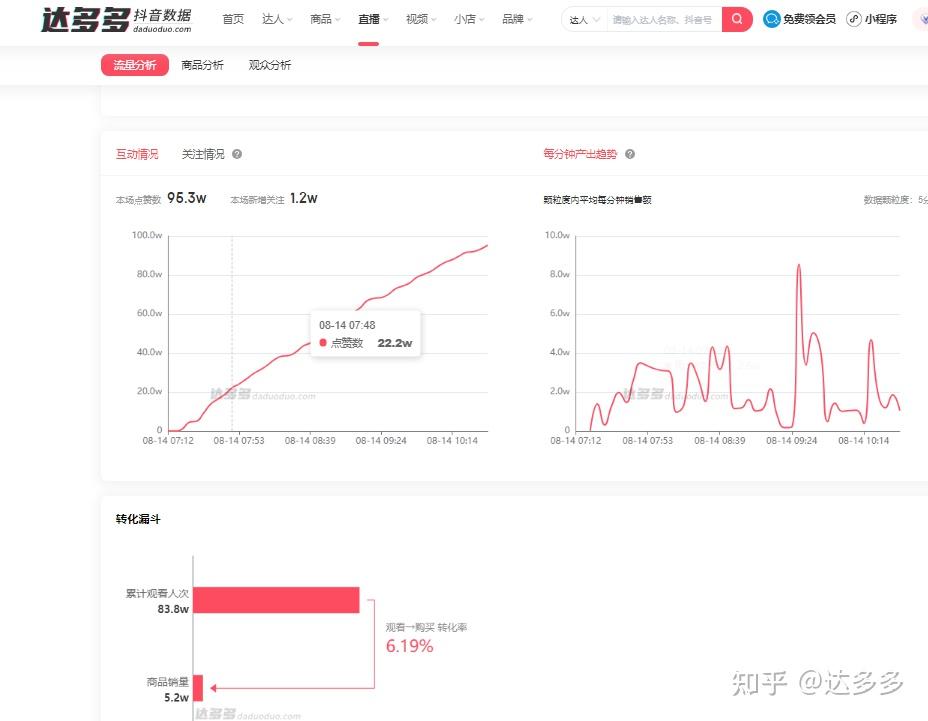Switch to the 观众分析 tab
This screenshot has height=721, width=928.
[270, 65]
